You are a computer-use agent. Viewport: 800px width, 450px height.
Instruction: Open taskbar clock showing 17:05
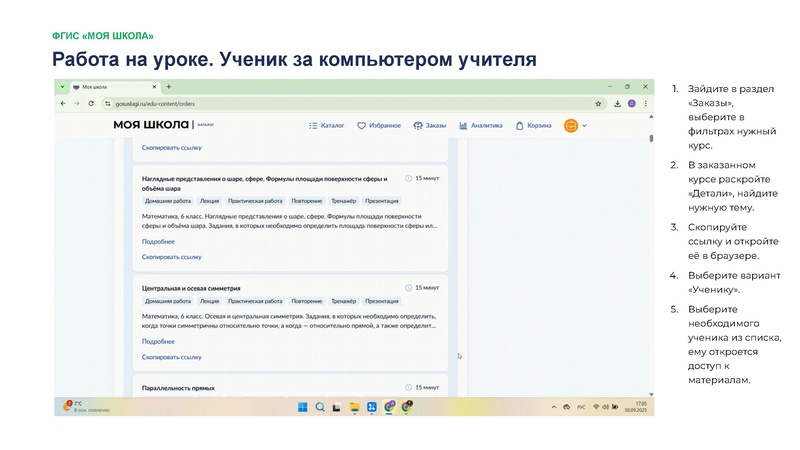click(x=636, y=407)
